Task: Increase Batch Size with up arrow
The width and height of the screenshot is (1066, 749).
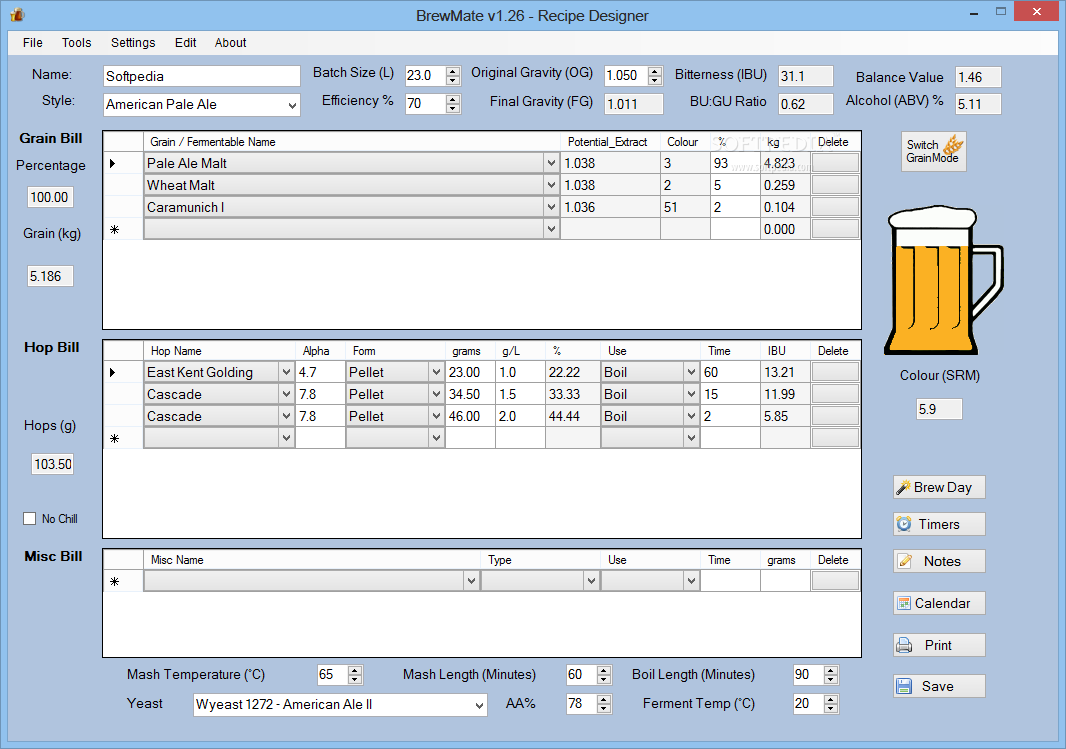Action: [453, 71]
